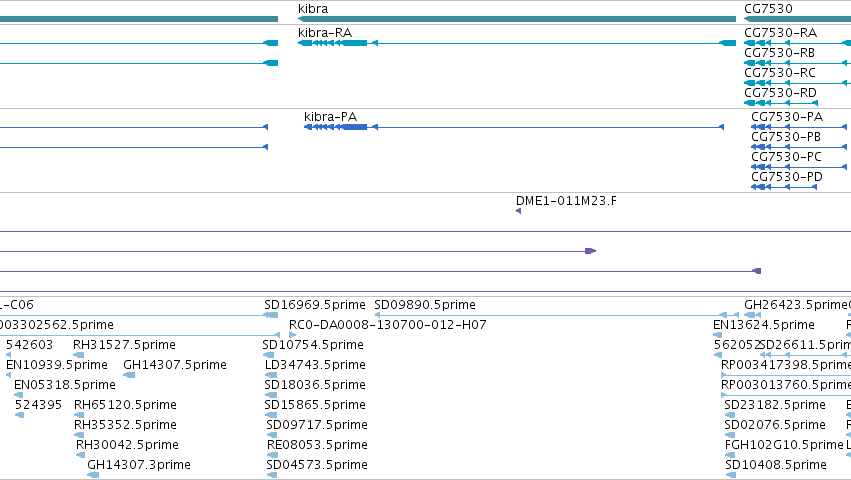Select the CG7530-PD protein label
Screen dimensions: 851x480
click(x=786, y=177)
